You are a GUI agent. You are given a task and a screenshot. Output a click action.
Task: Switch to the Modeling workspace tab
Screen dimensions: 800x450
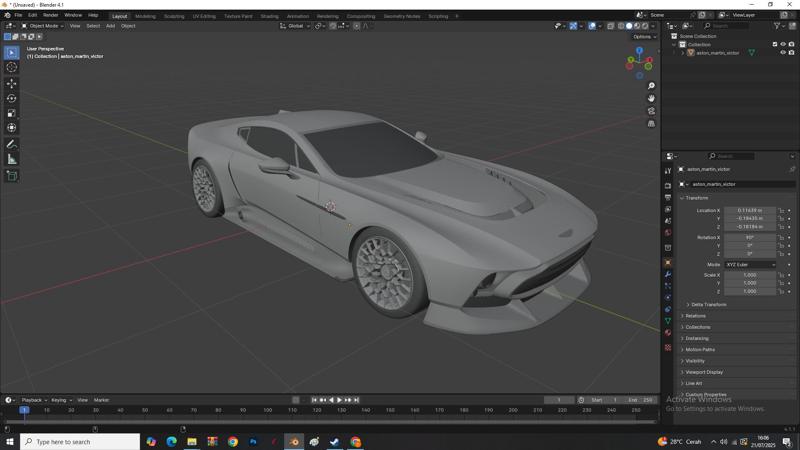[145, 16]
